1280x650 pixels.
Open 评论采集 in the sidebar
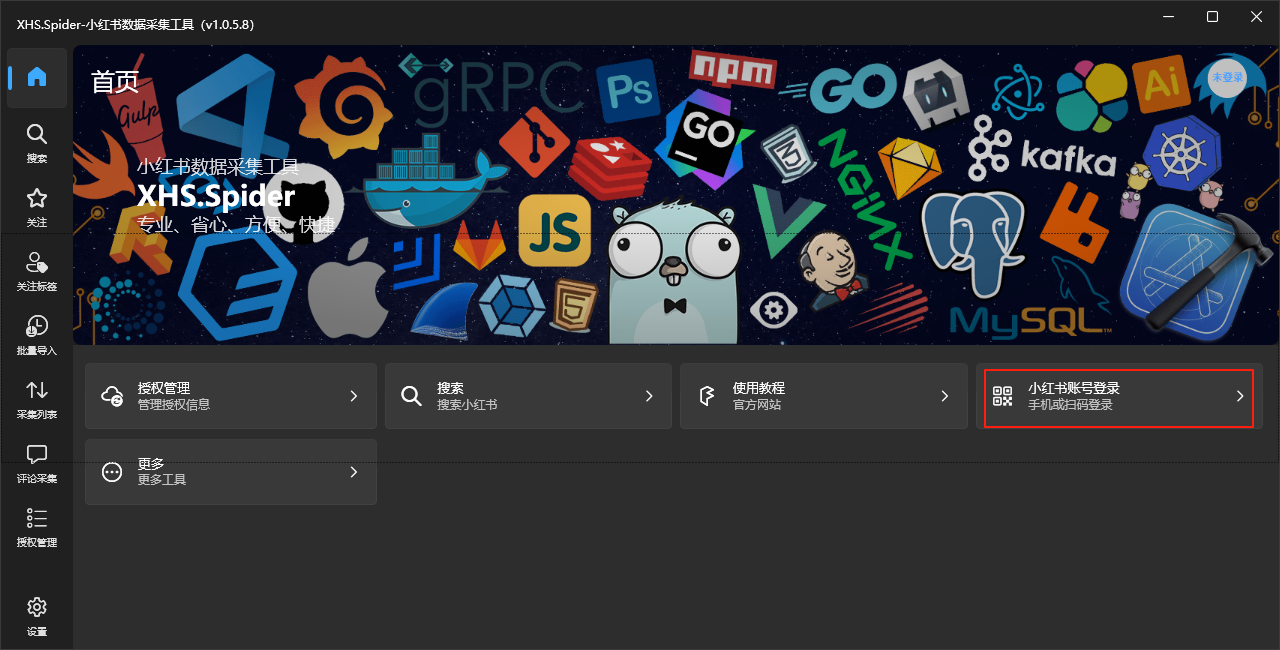tap(37, 463)
